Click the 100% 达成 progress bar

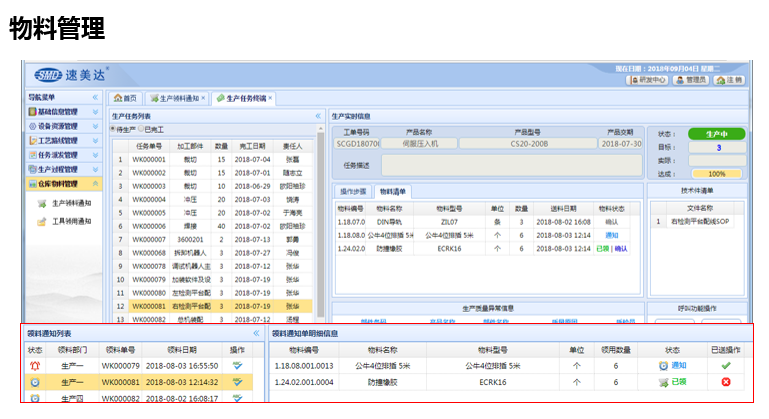pyautogui.click(x=716, y=173)
